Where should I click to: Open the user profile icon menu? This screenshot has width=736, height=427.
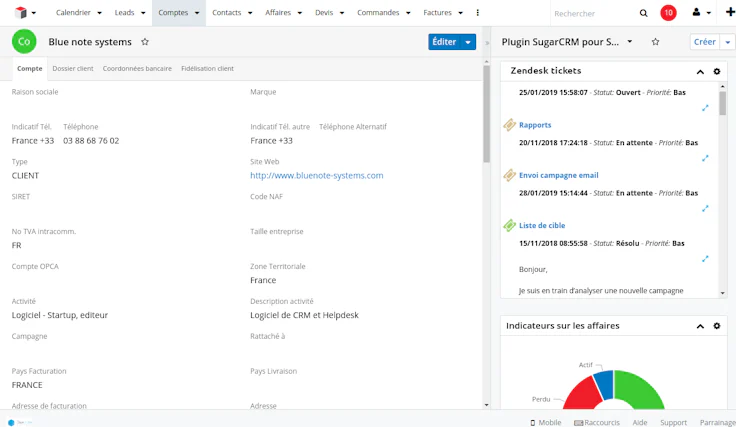(x=701, y=13)
